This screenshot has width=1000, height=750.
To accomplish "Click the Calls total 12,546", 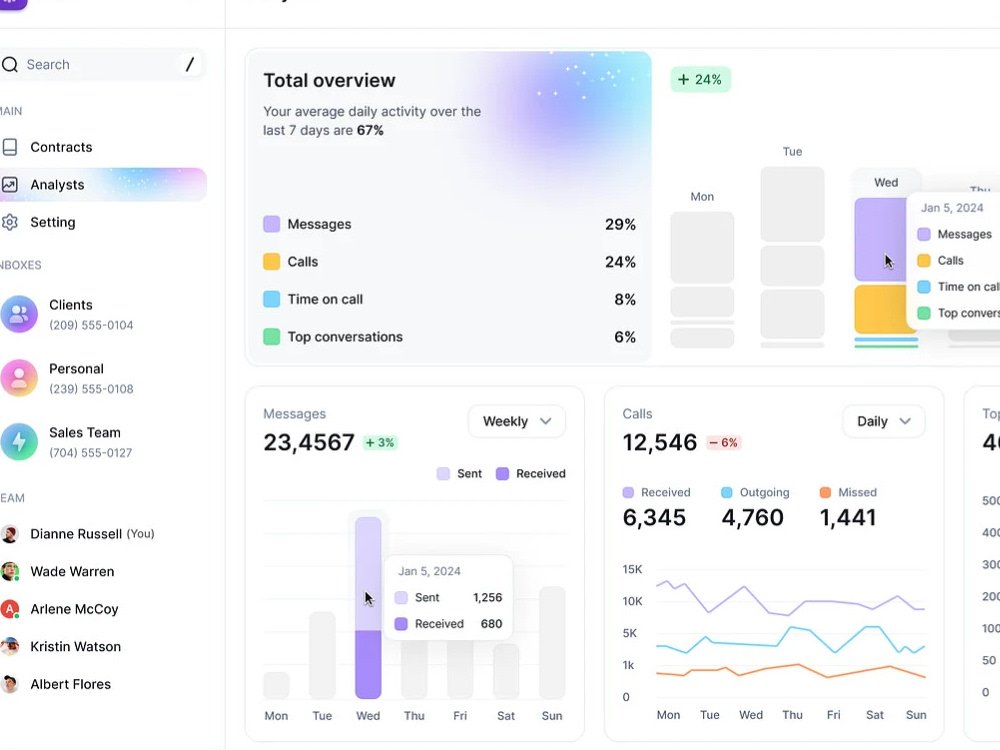I will point(659,443).
